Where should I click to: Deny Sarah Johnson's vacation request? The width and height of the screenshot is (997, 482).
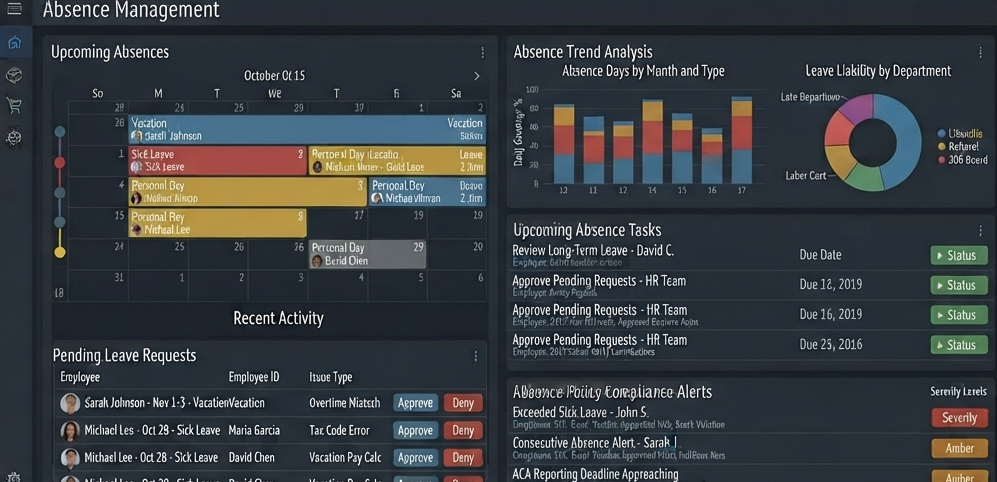point(463,403)
